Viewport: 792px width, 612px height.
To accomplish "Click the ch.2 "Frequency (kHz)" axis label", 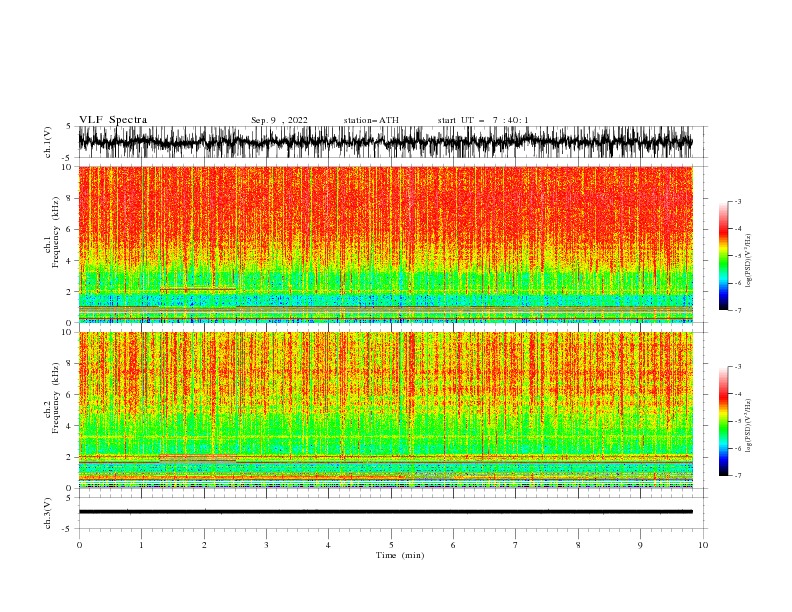I will tap(56, 398).
